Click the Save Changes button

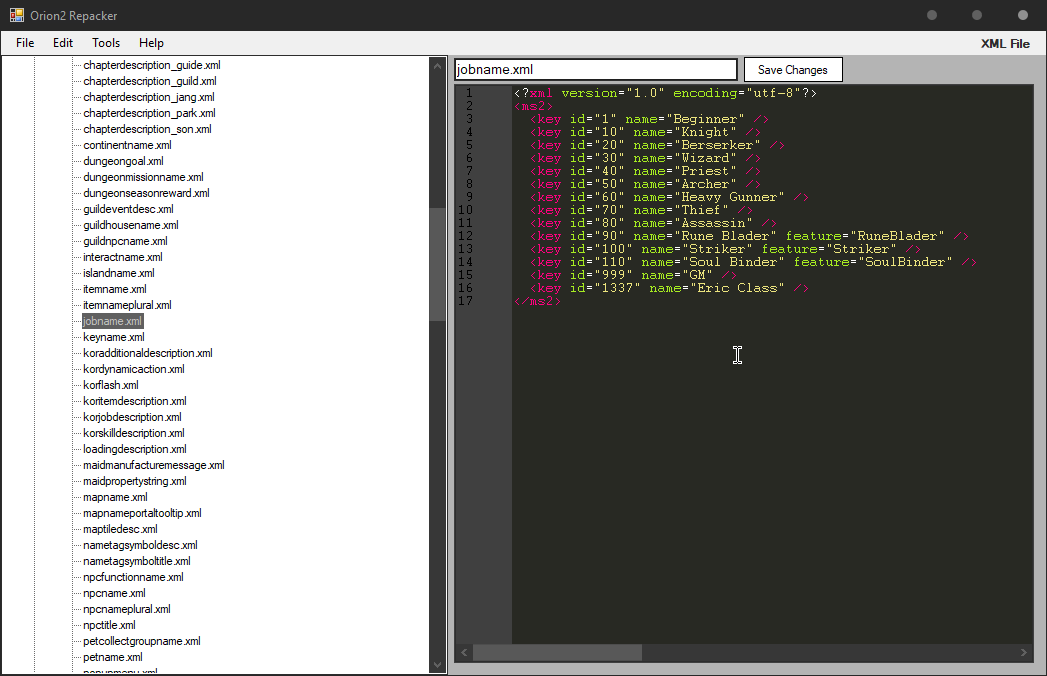(793, 69)
